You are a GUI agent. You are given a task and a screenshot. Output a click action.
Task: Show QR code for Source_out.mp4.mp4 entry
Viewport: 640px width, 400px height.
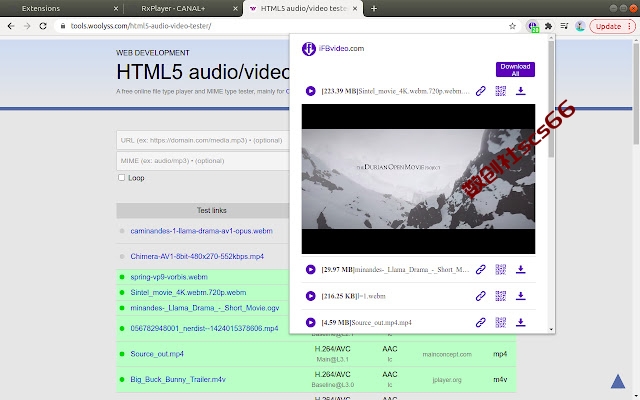point(500,322)
